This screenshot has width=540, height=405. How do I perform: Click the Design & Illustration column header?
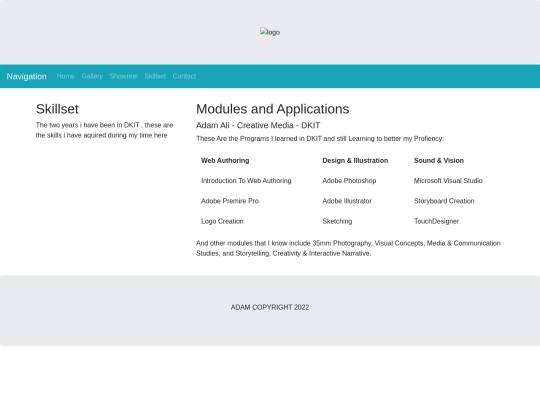coord(355,160)
